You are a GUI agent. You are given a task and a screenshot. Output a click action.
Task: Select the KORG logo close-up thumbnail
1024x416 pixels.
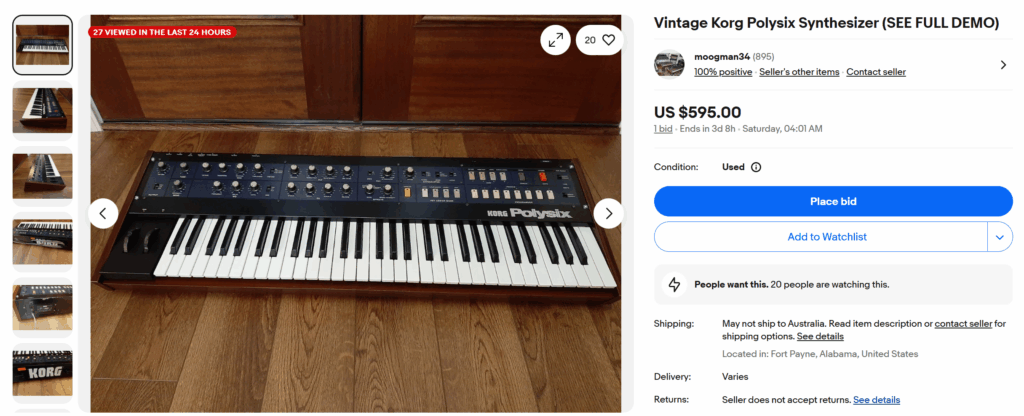(42, 373)
